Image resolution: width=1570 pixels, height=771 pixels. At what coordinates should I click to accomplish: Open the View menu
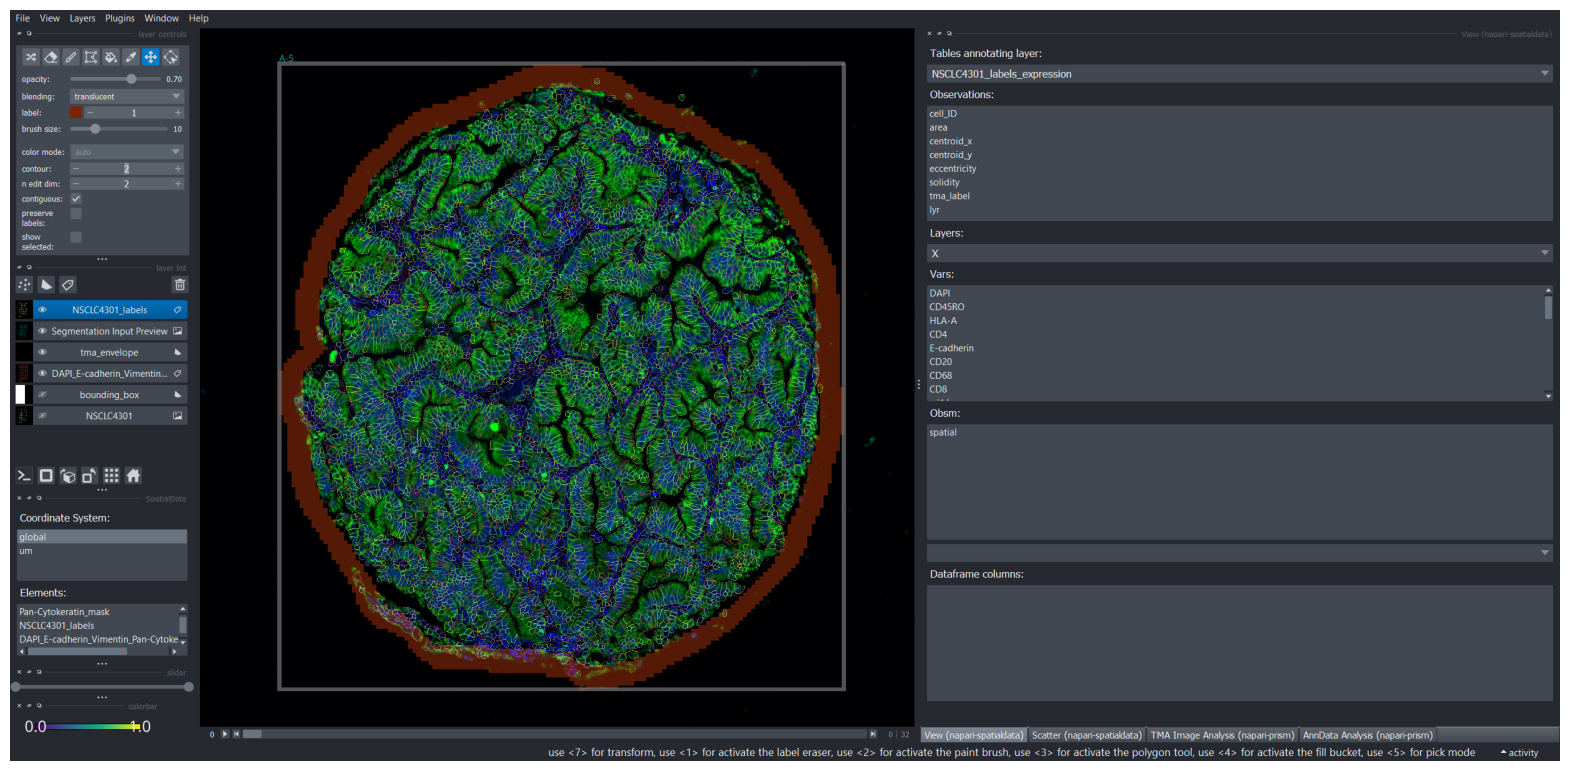click(x=50, y=18)
